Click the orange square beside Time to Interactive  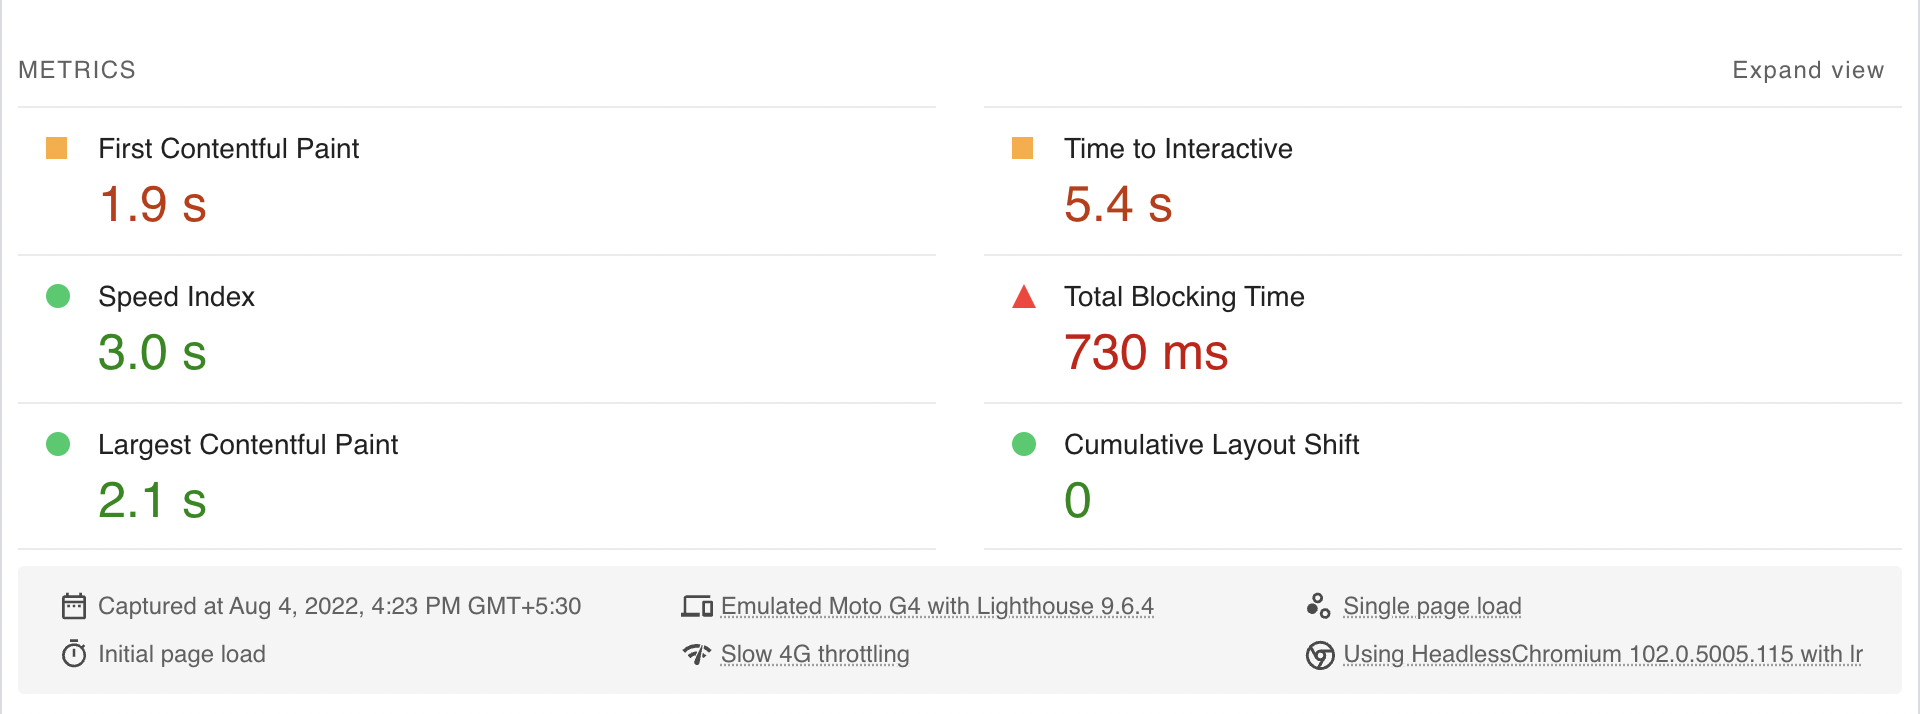pyautogui.click(x=1023, y=148)
